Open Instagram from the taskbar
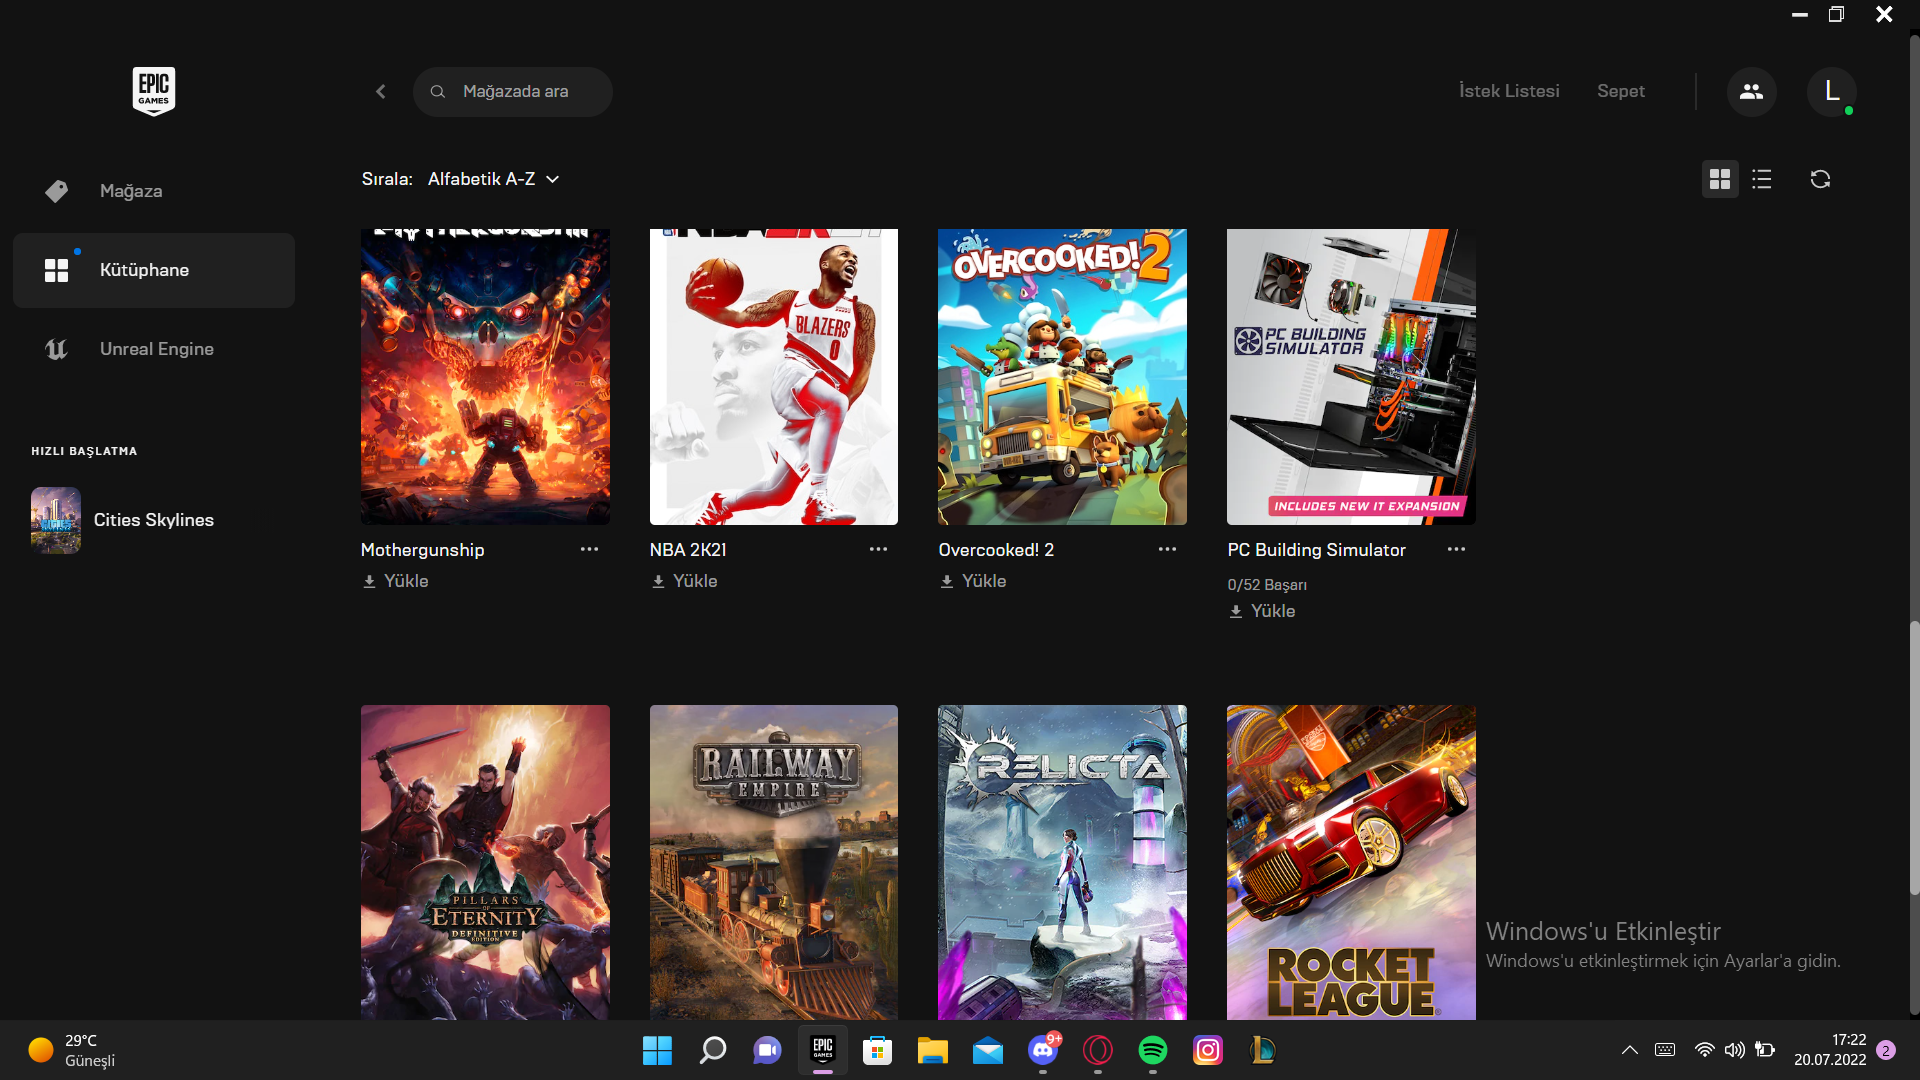Image resolution: width=1920 pixels, height=1080 pixels. 1208,1050
